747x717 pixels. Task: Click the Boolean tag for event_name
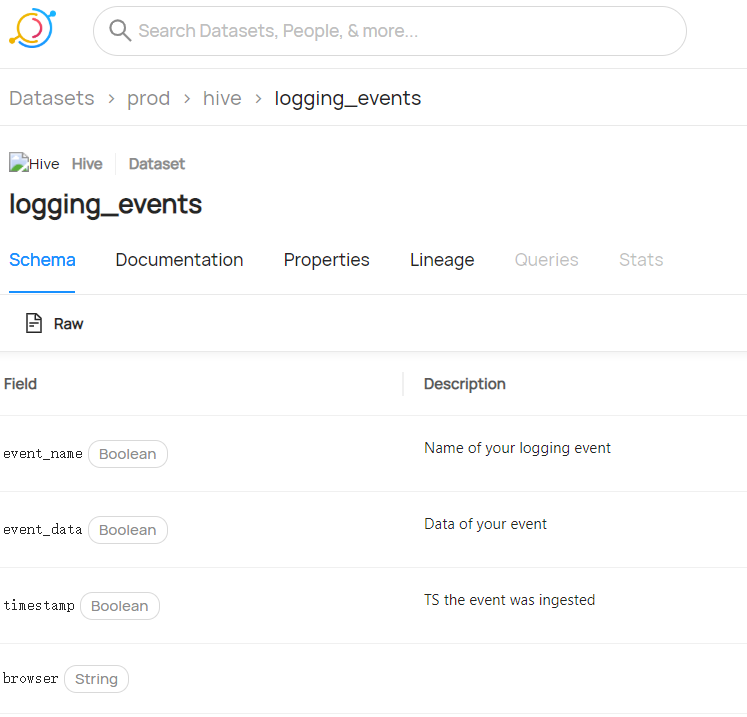click(x=128, y=454)
